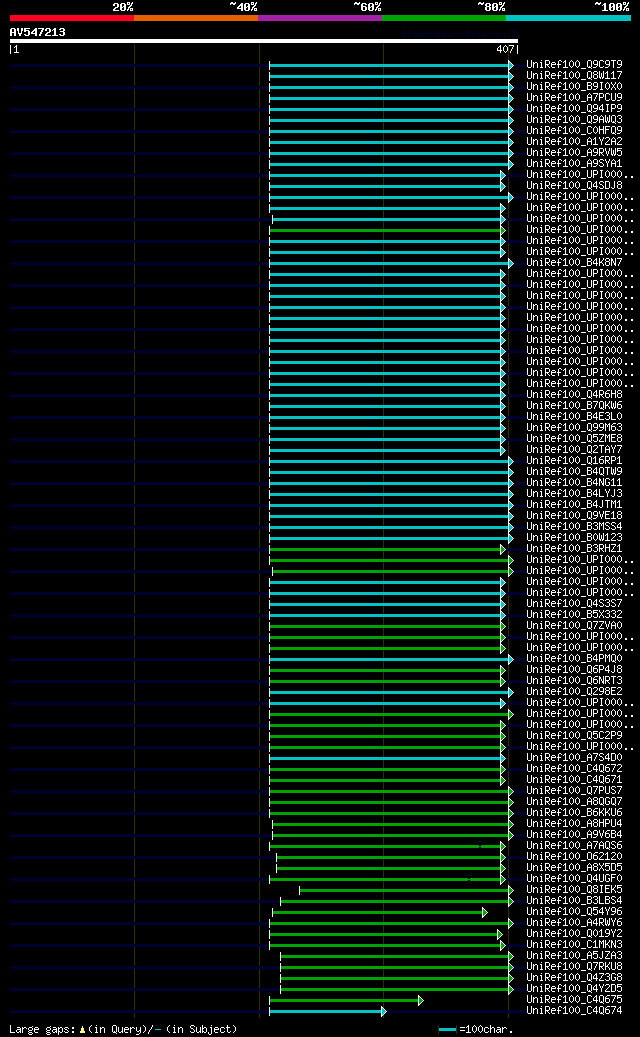The image size is (640, 1037).
Task: Click the UniRef100_B7QKW6 hit label
Action: coord(574,405)
